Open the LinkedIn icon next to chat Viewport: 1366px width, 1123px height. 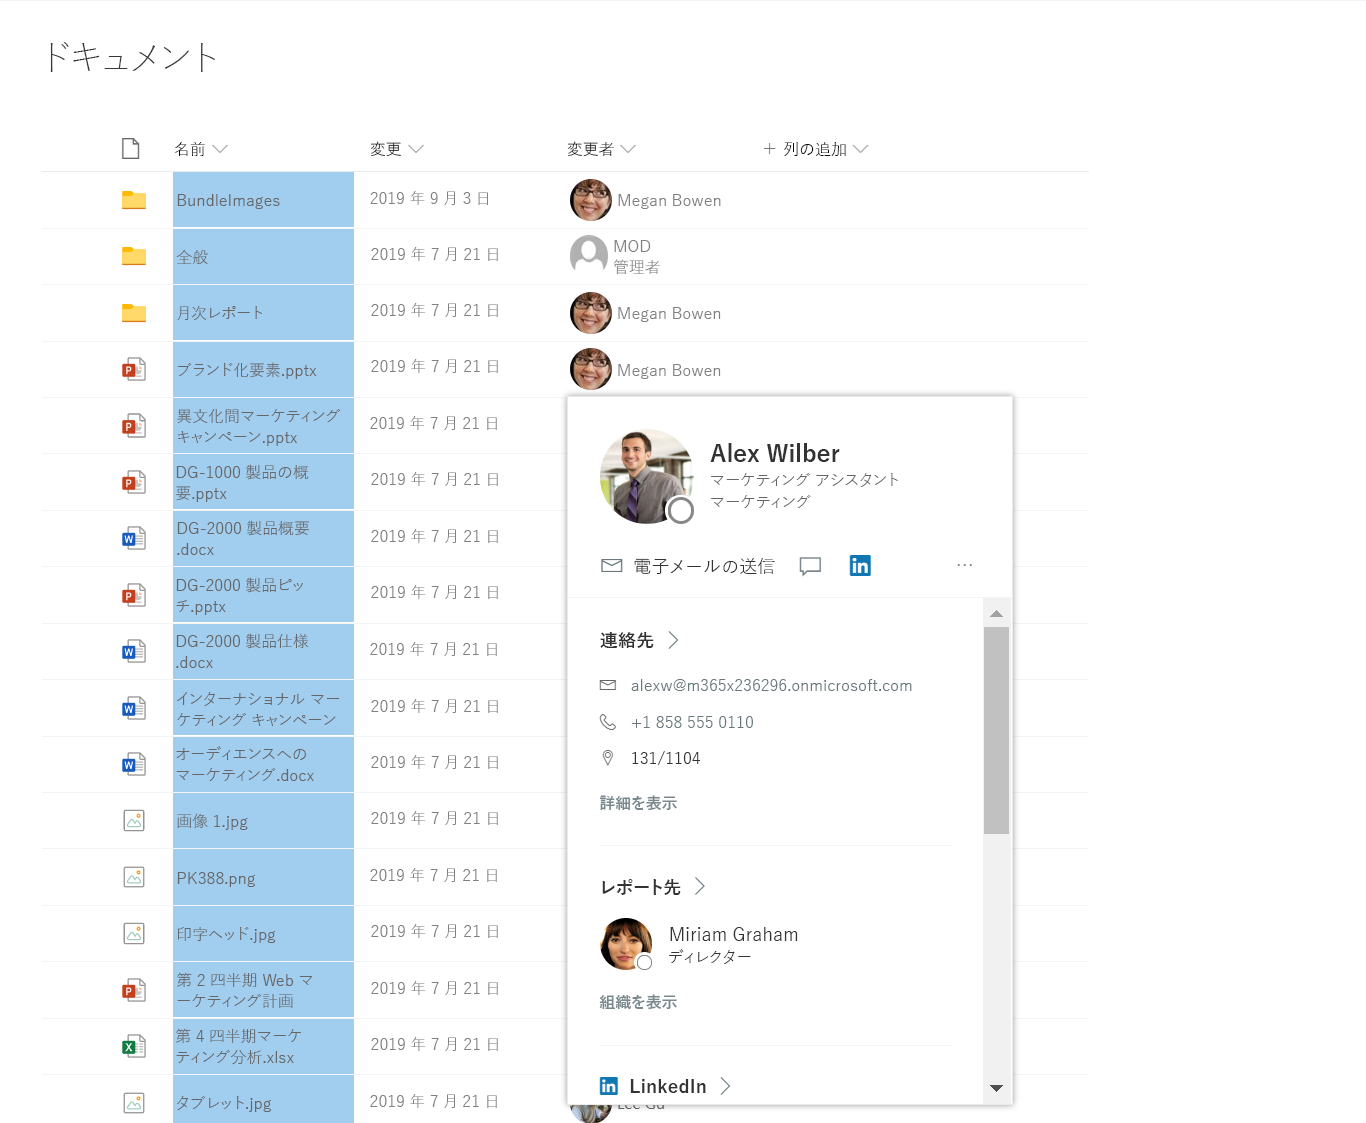point(860,566)
